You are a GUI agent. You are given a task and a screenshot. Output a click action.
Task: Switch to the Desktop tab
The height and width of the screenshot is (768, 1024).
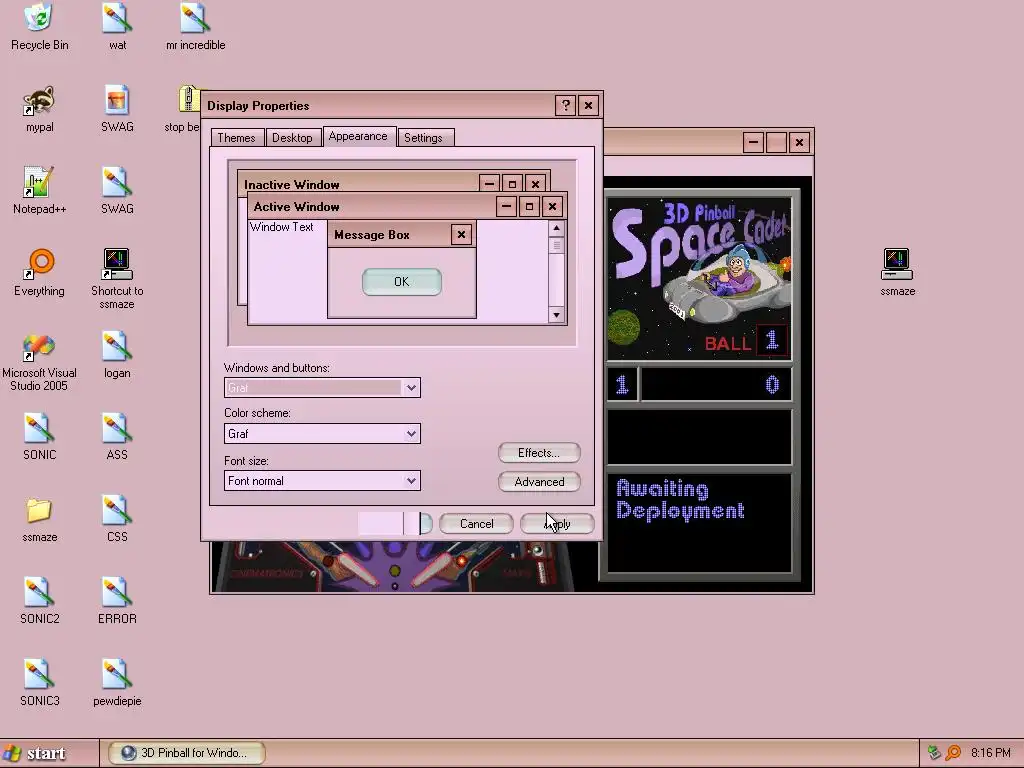pyautogui.click(x=292, y=138)
